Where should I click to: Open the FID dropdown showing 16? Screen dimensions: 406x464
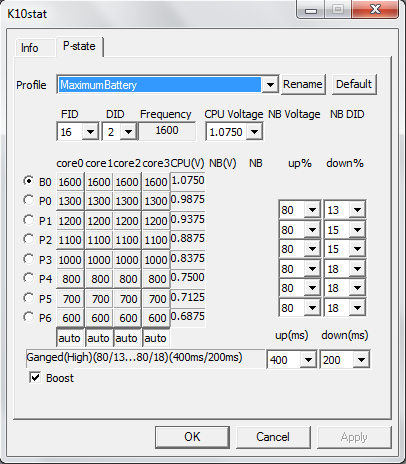(77, 132)
